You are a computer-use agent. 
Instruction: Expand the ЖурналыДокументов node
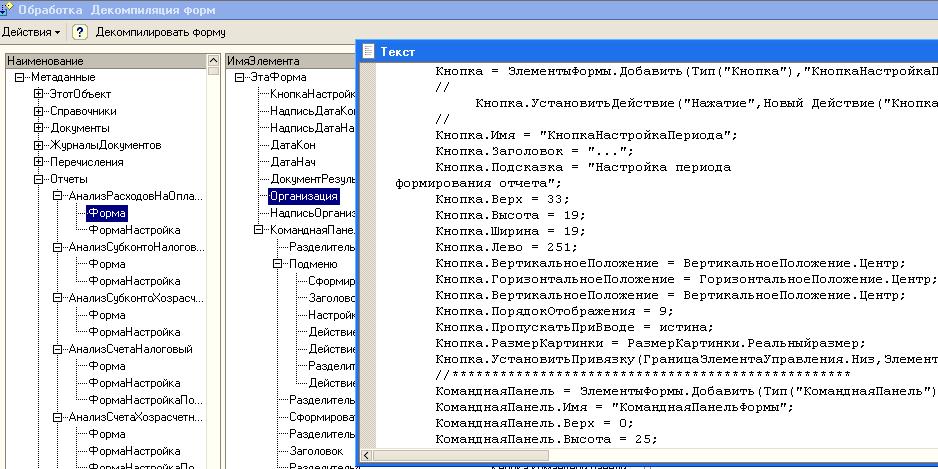(39, 145)
